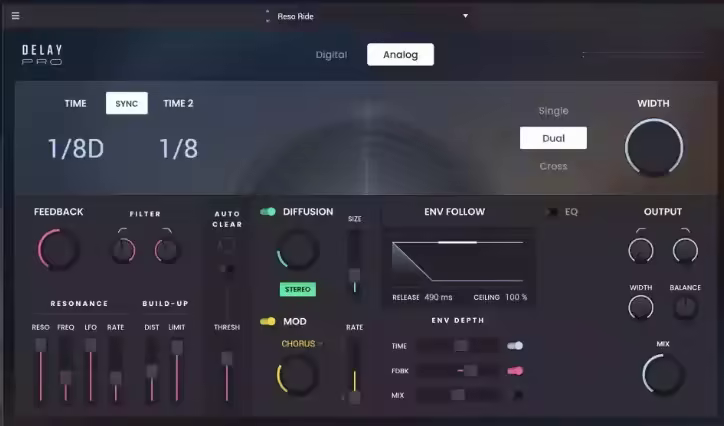Click the Thresh slider handle
This screenshot has width=724, height=426.
click(x=227, y=357)
